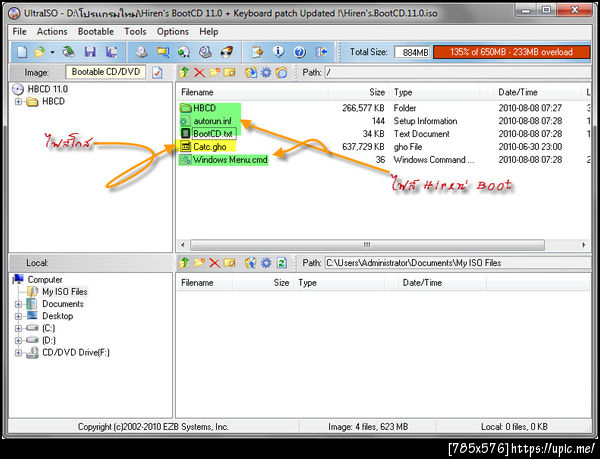Click the New Folder icon in Local toolbar
Screen dimensions: 600x459
coord(199,263)
